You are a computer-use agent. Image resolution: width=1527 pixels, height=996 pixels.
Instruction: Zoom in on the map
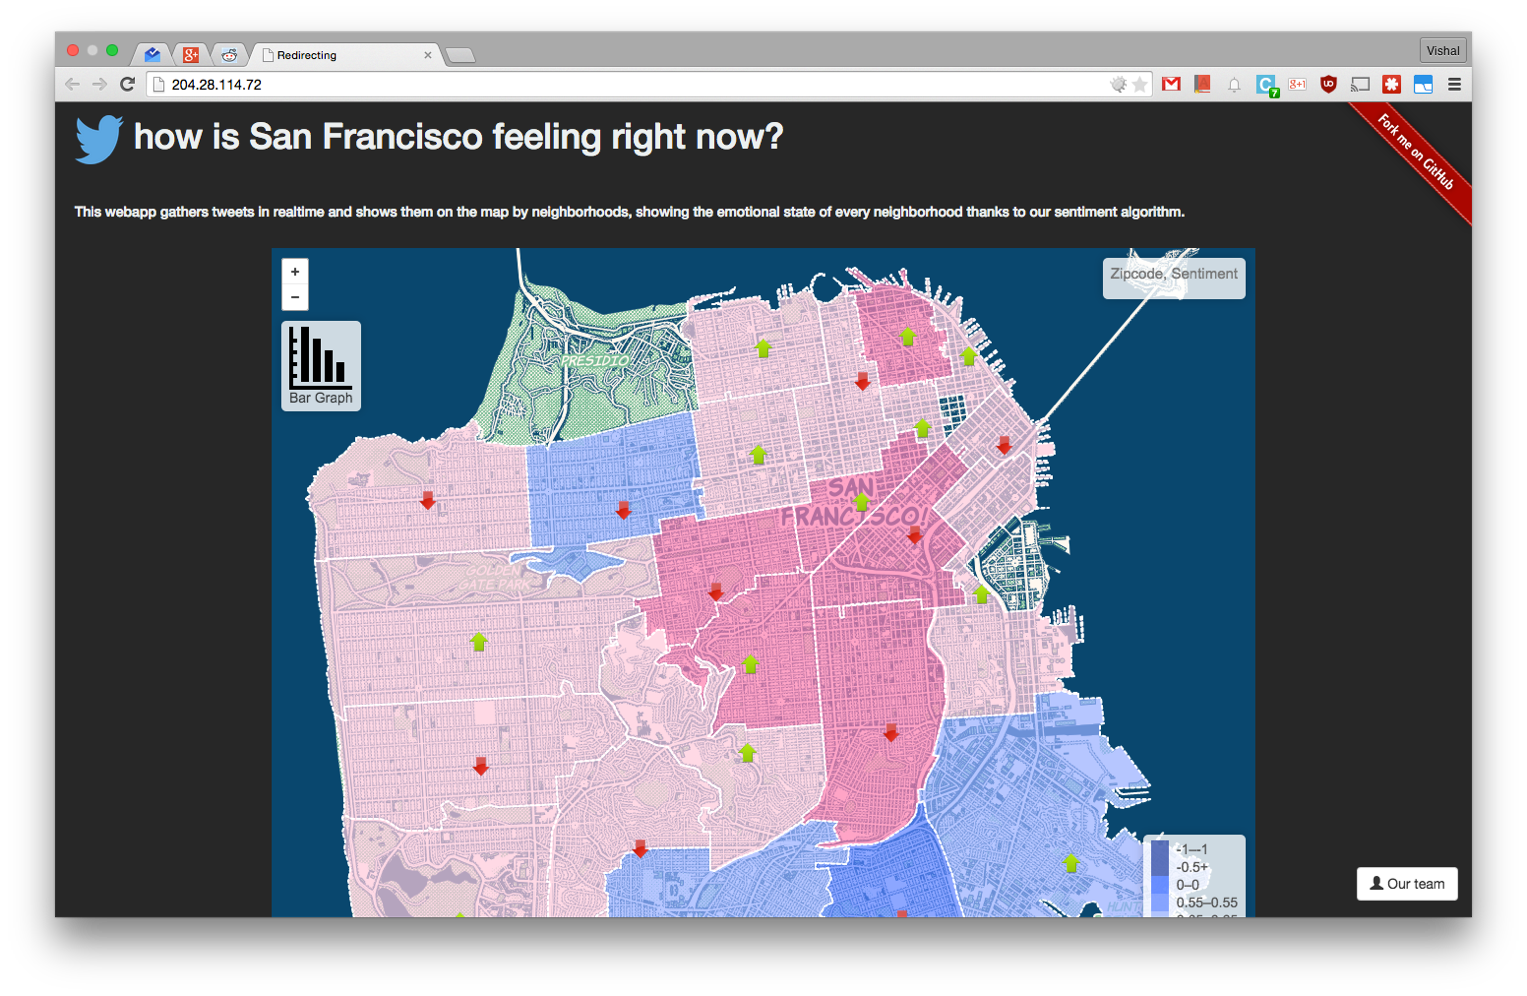tap(295, 272)
